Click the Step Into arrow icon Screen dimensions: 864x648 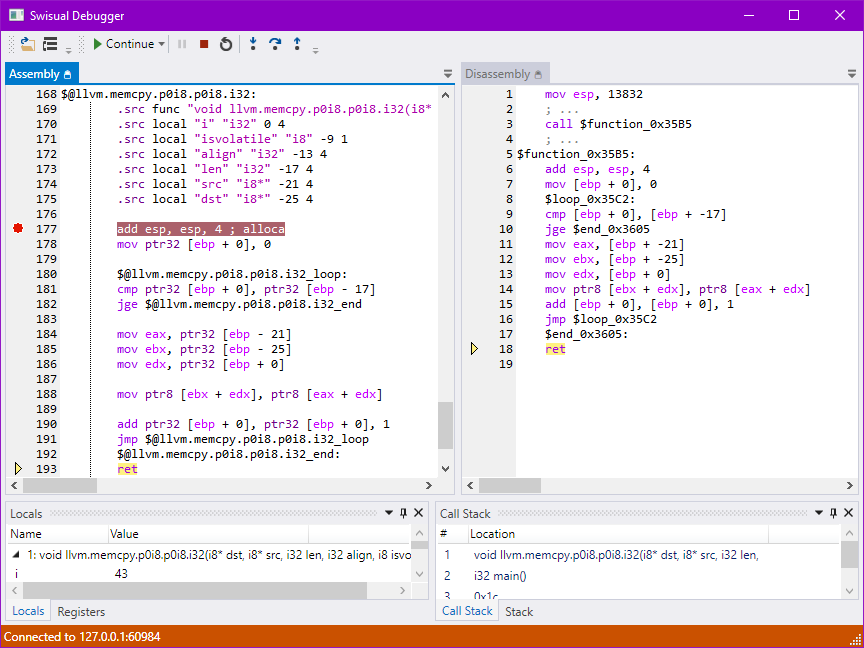tap(253, 44)
